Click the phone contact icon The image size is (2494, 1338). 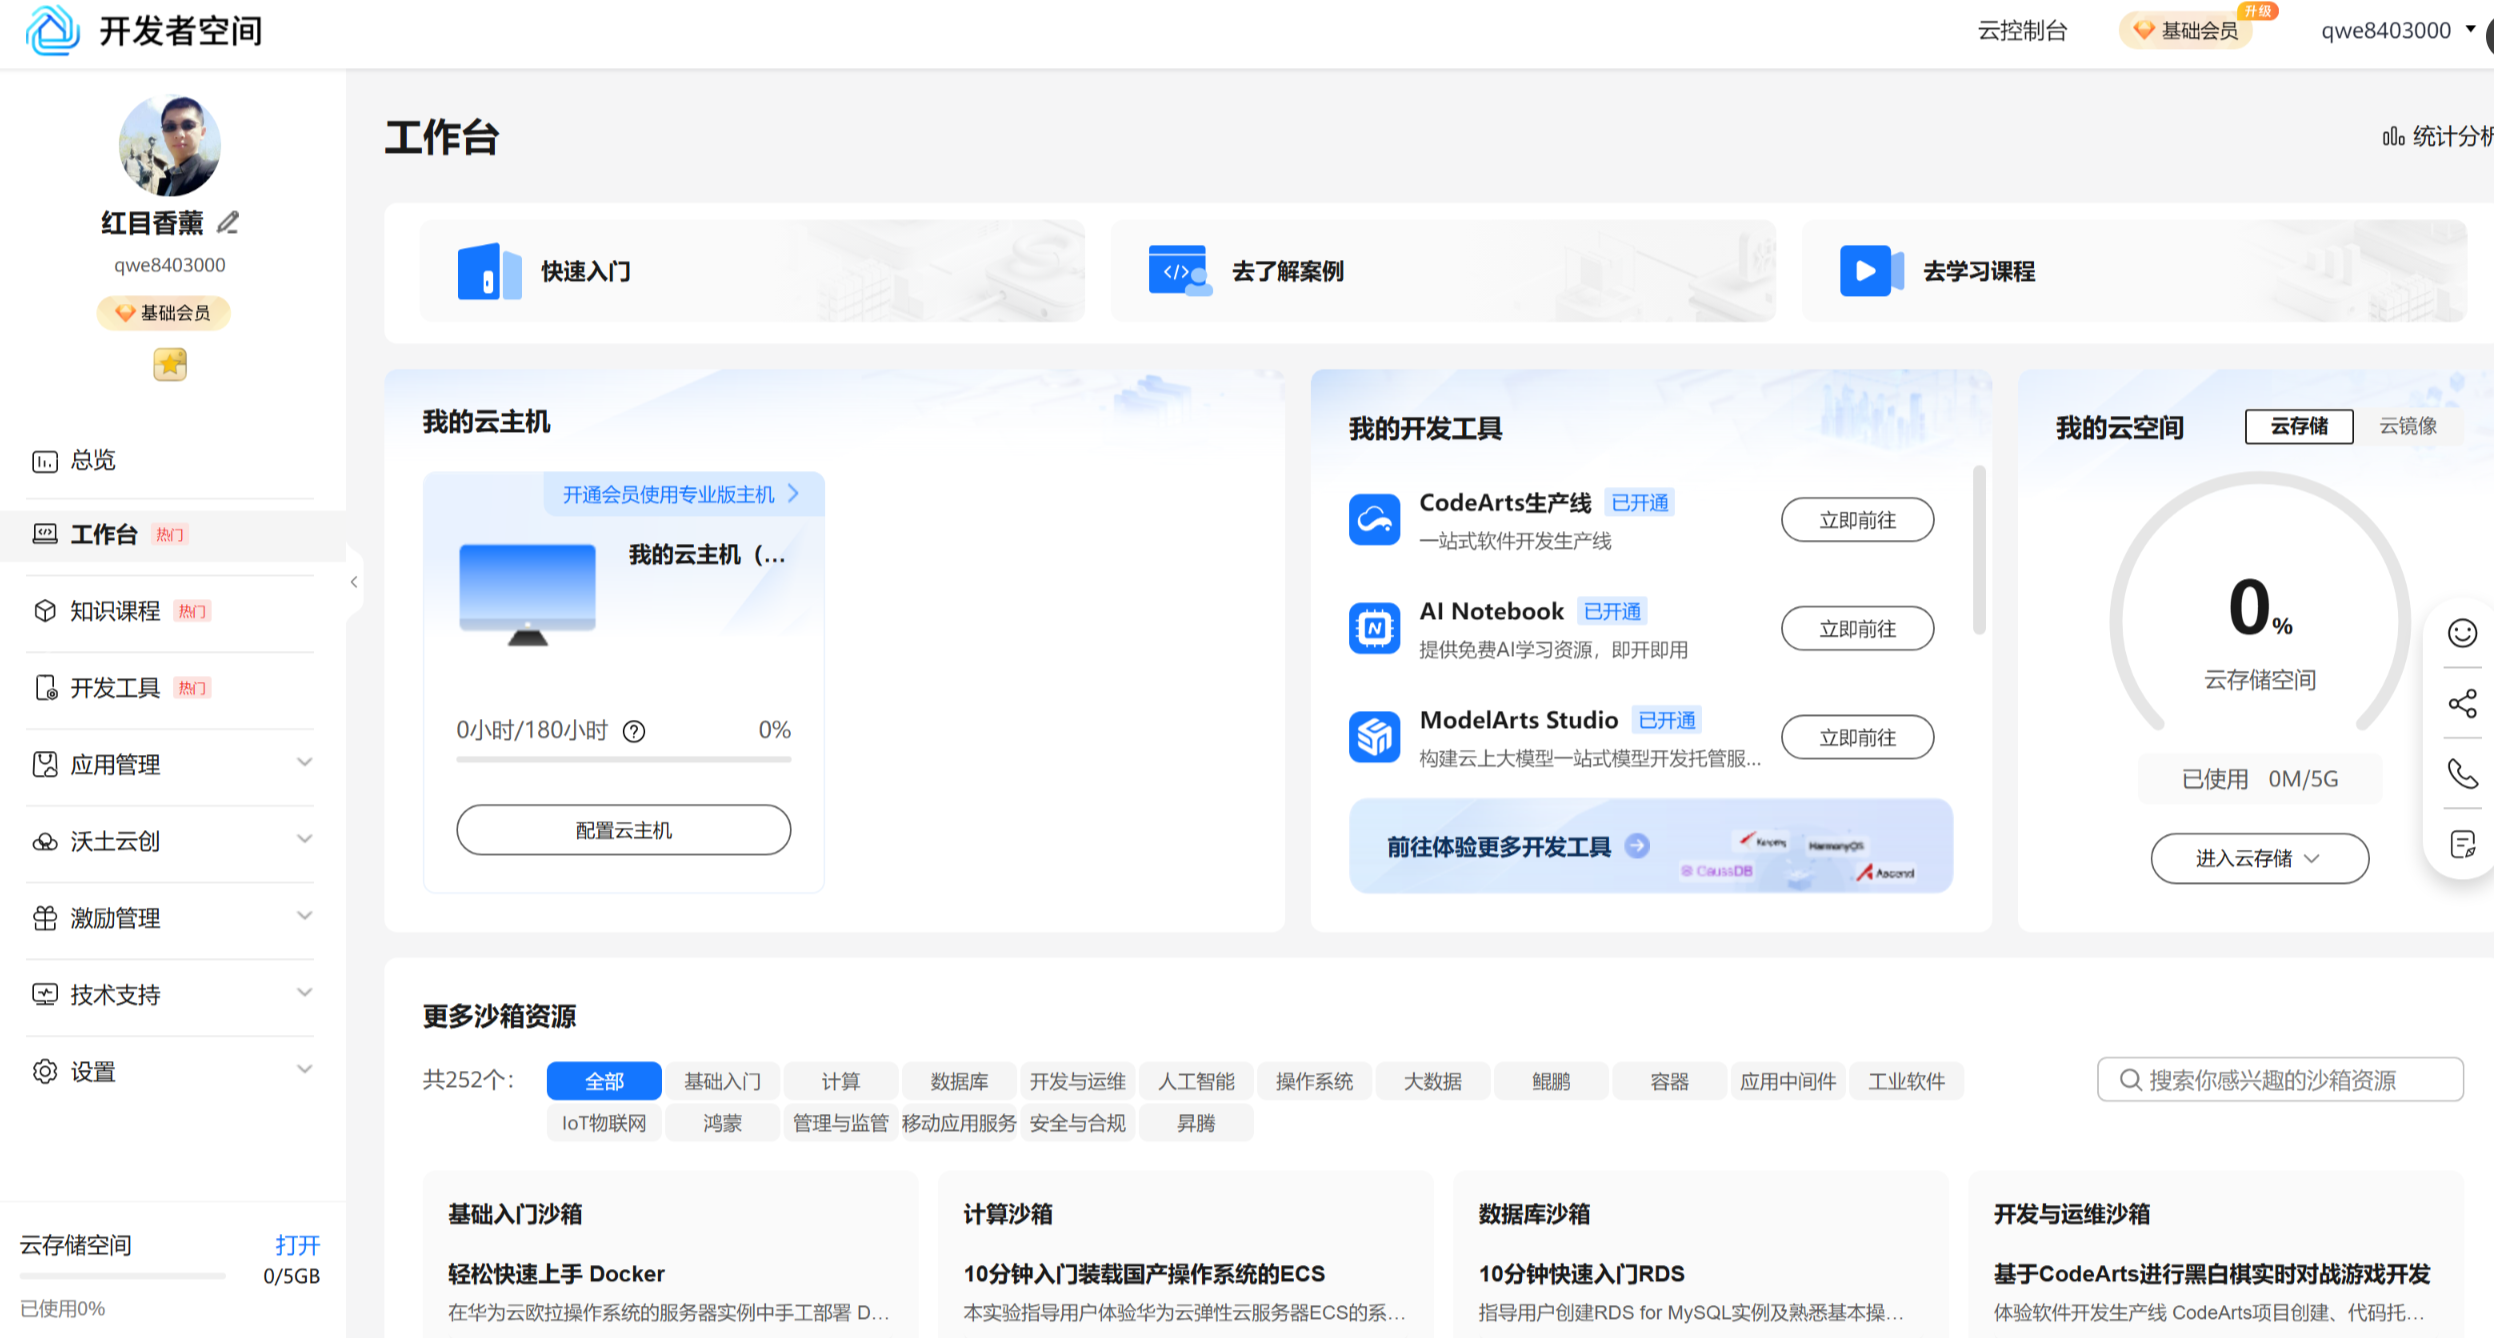coord(2462,773)
